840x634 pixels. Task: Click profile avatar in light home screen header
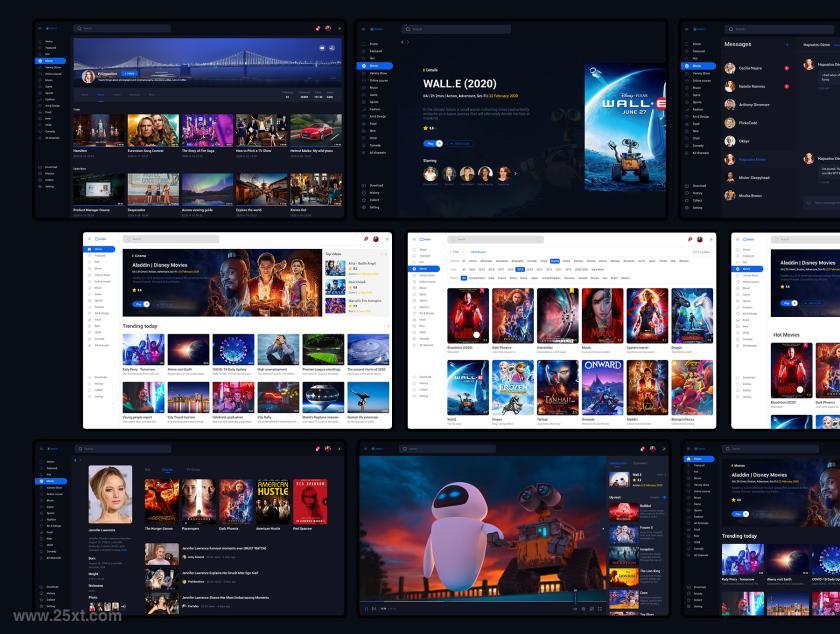pos(376,239)
